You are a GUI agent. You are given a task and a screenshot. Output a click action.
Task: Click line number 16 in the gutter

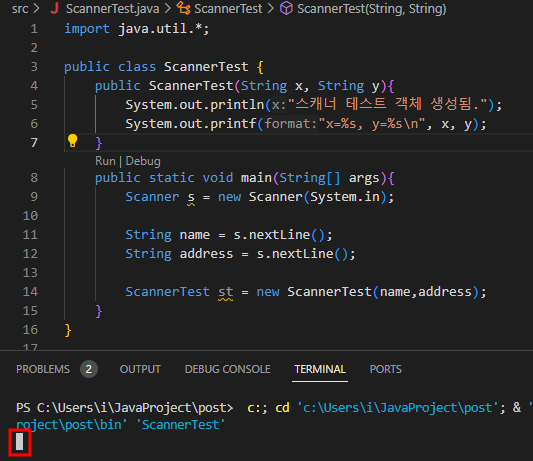tap(30, 330)
